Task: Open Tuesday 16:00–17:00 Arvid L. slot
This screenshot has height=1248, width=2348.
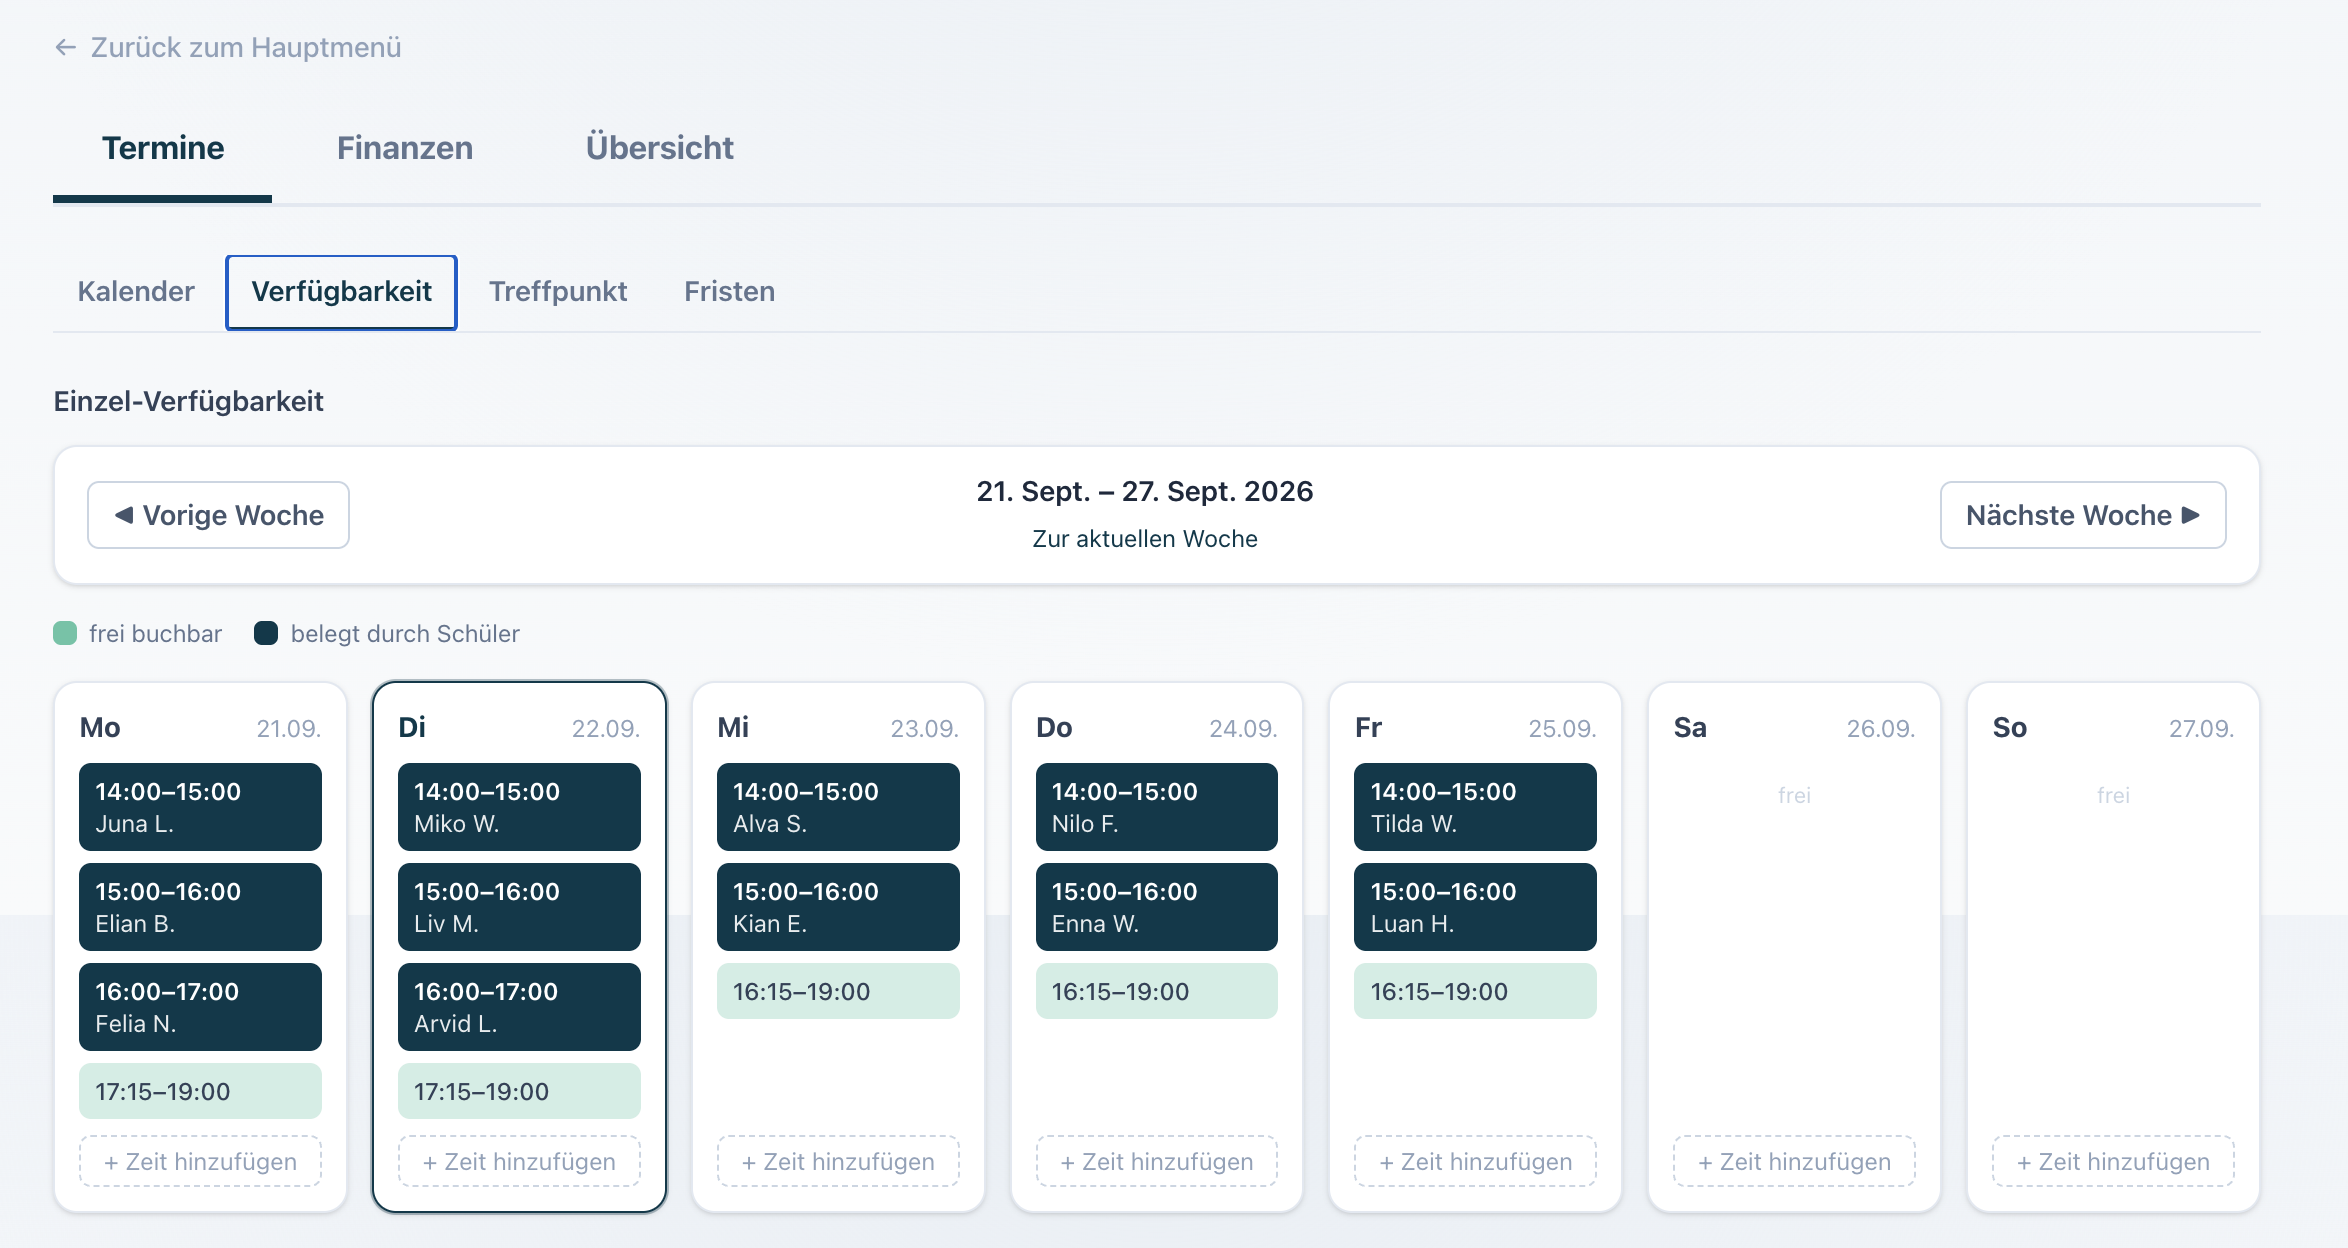Action: pos(519,1007)
